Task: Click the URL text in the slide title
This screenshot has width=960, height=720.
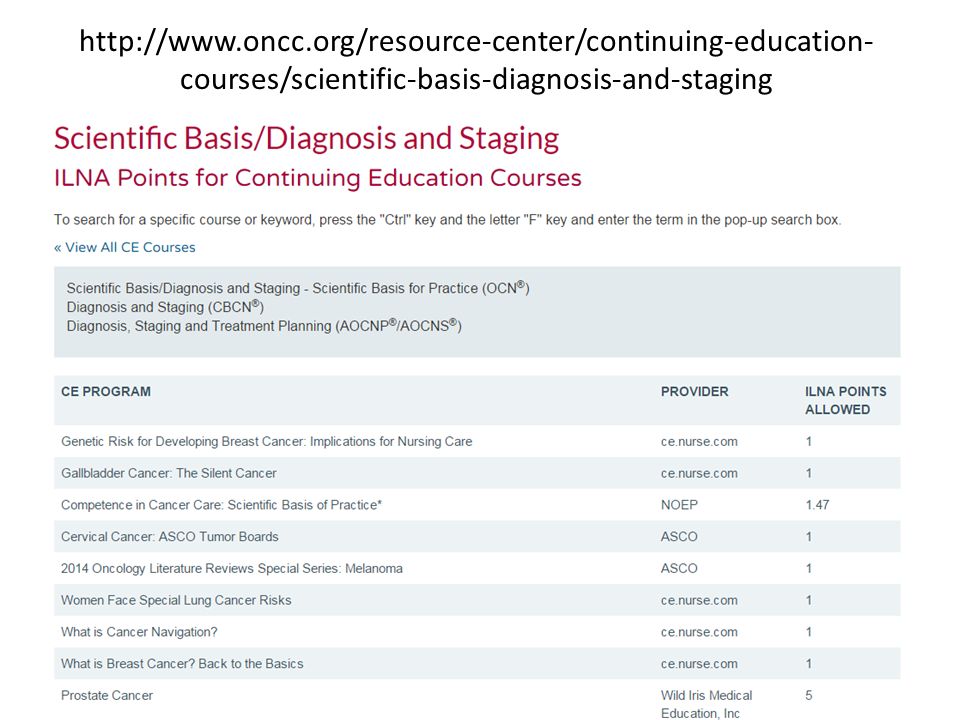Action: (x=476, y=60)
